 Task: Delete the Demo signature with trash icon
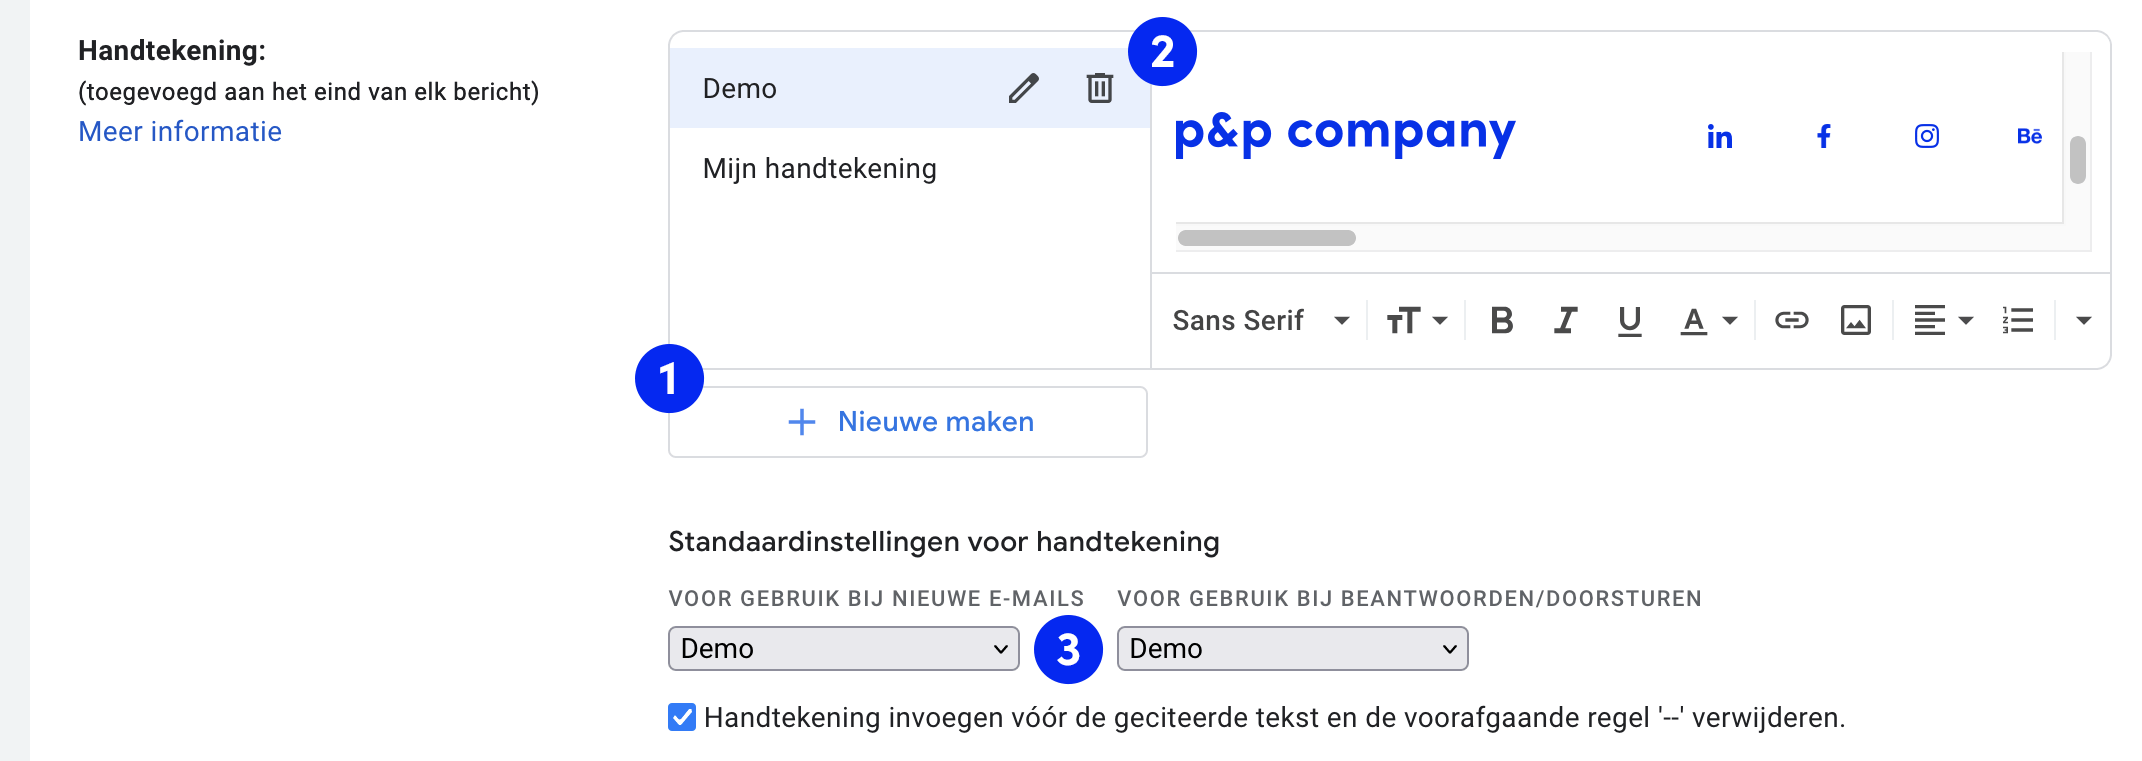tap(1099, 88)
